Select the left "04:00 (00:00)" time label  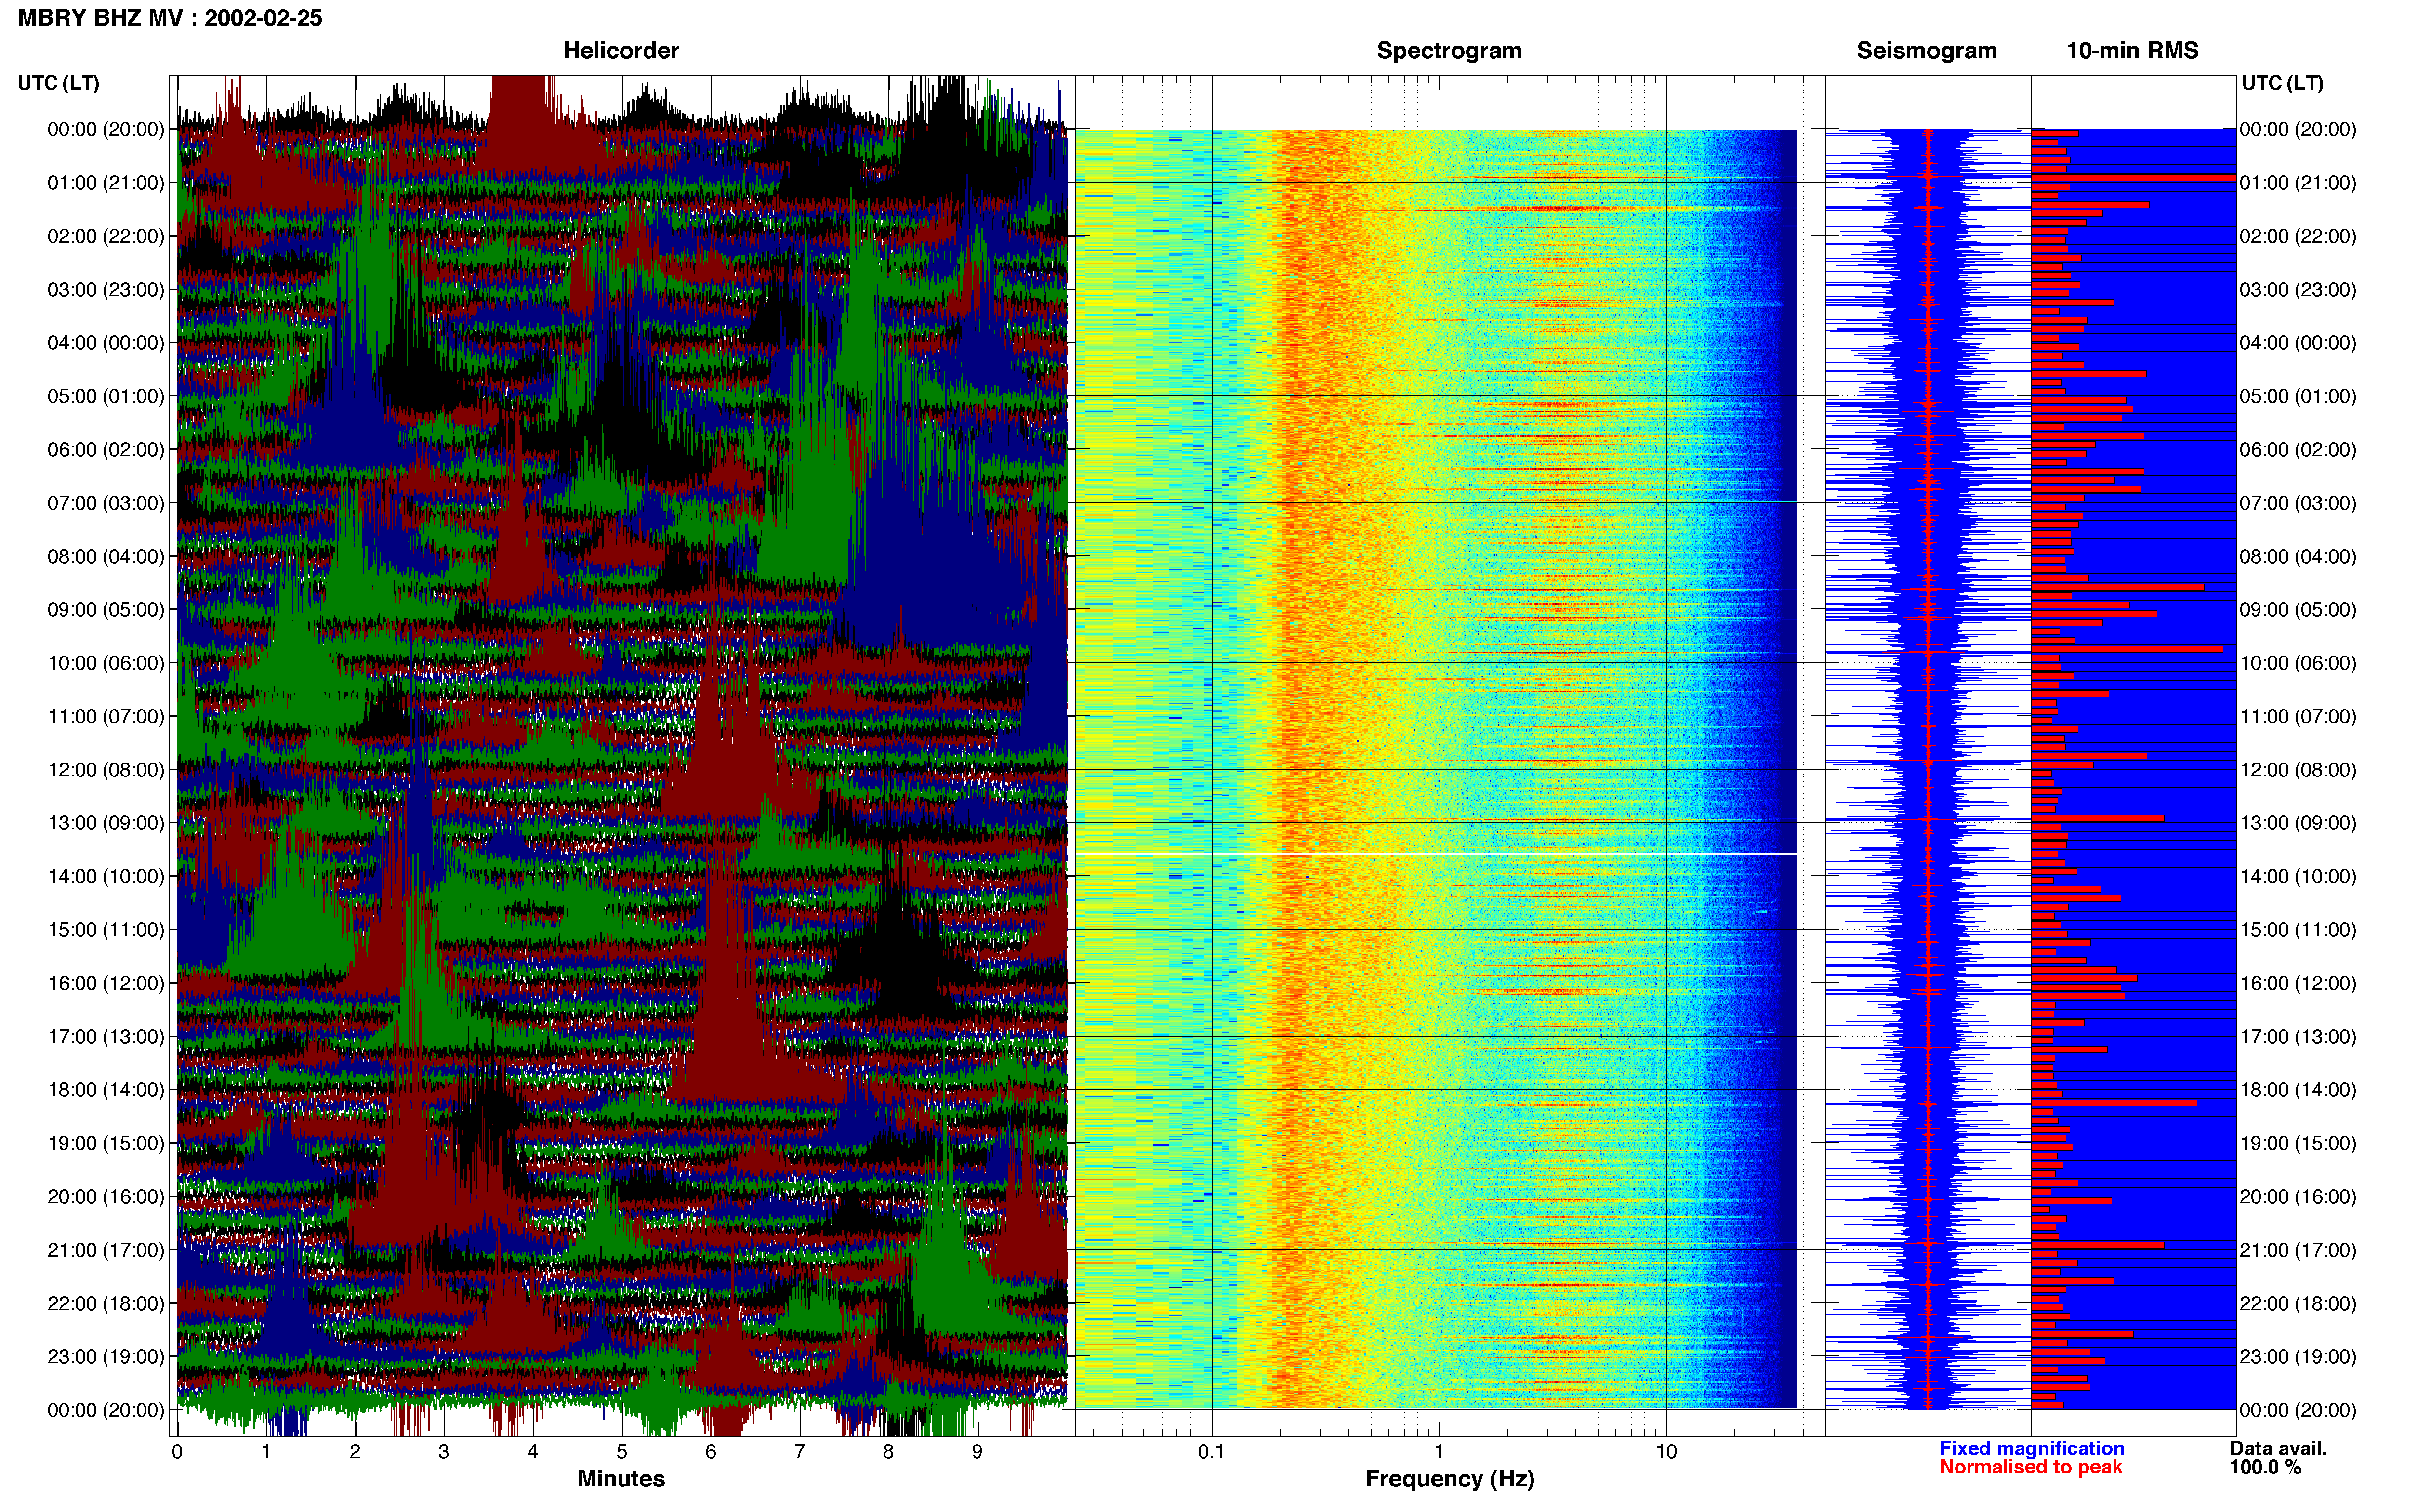tap(106, 343)
